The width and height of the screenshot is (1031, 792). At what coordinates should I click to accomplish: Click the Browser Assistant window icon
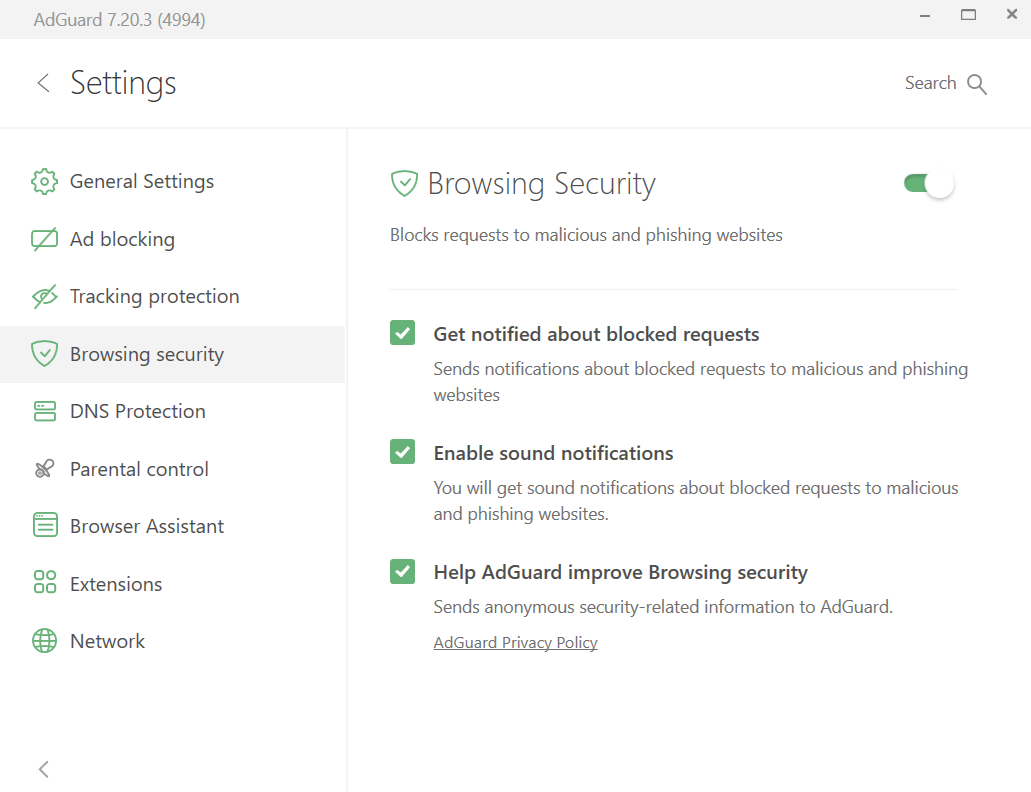(44, 526)
